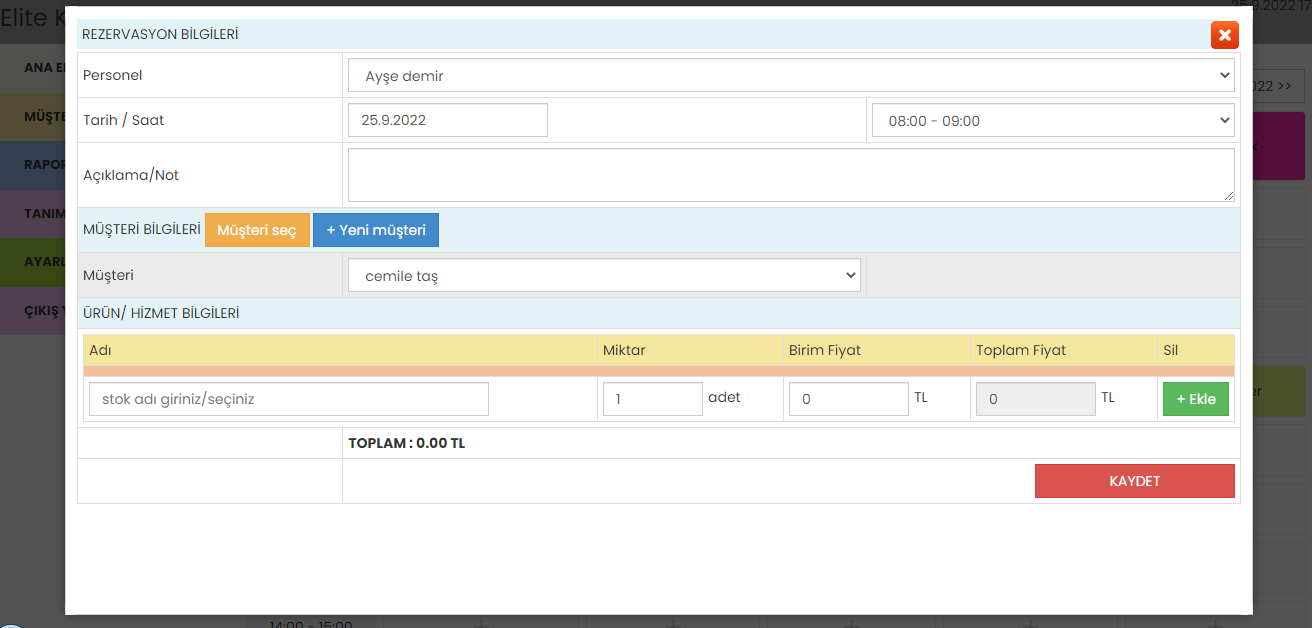
Task: Open the Personel dropdown showing Ayşe demir
Action: point(790,76)
